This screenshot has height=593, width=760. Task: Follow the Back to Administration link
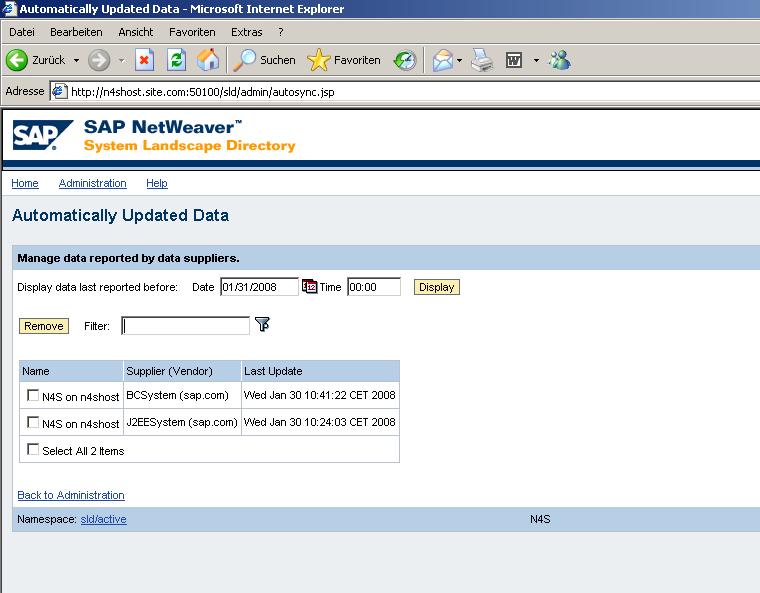coord(71,495)
